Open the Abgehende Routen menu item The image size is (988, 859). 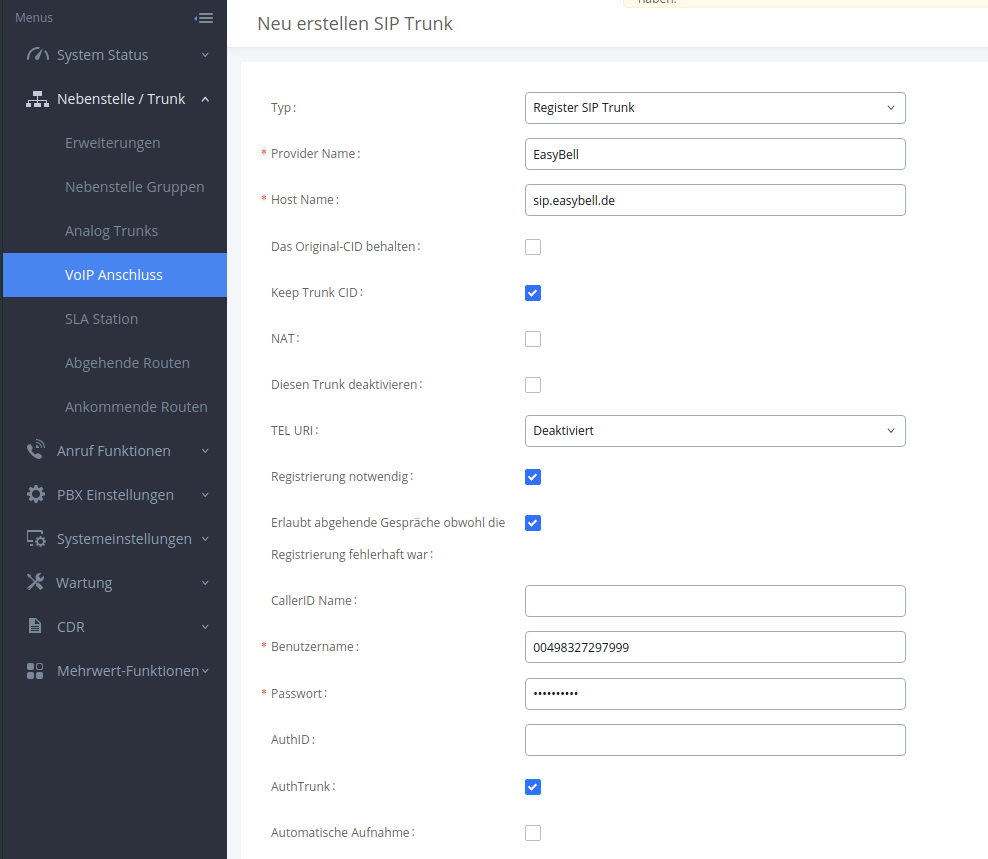click(x=127, y=363)
